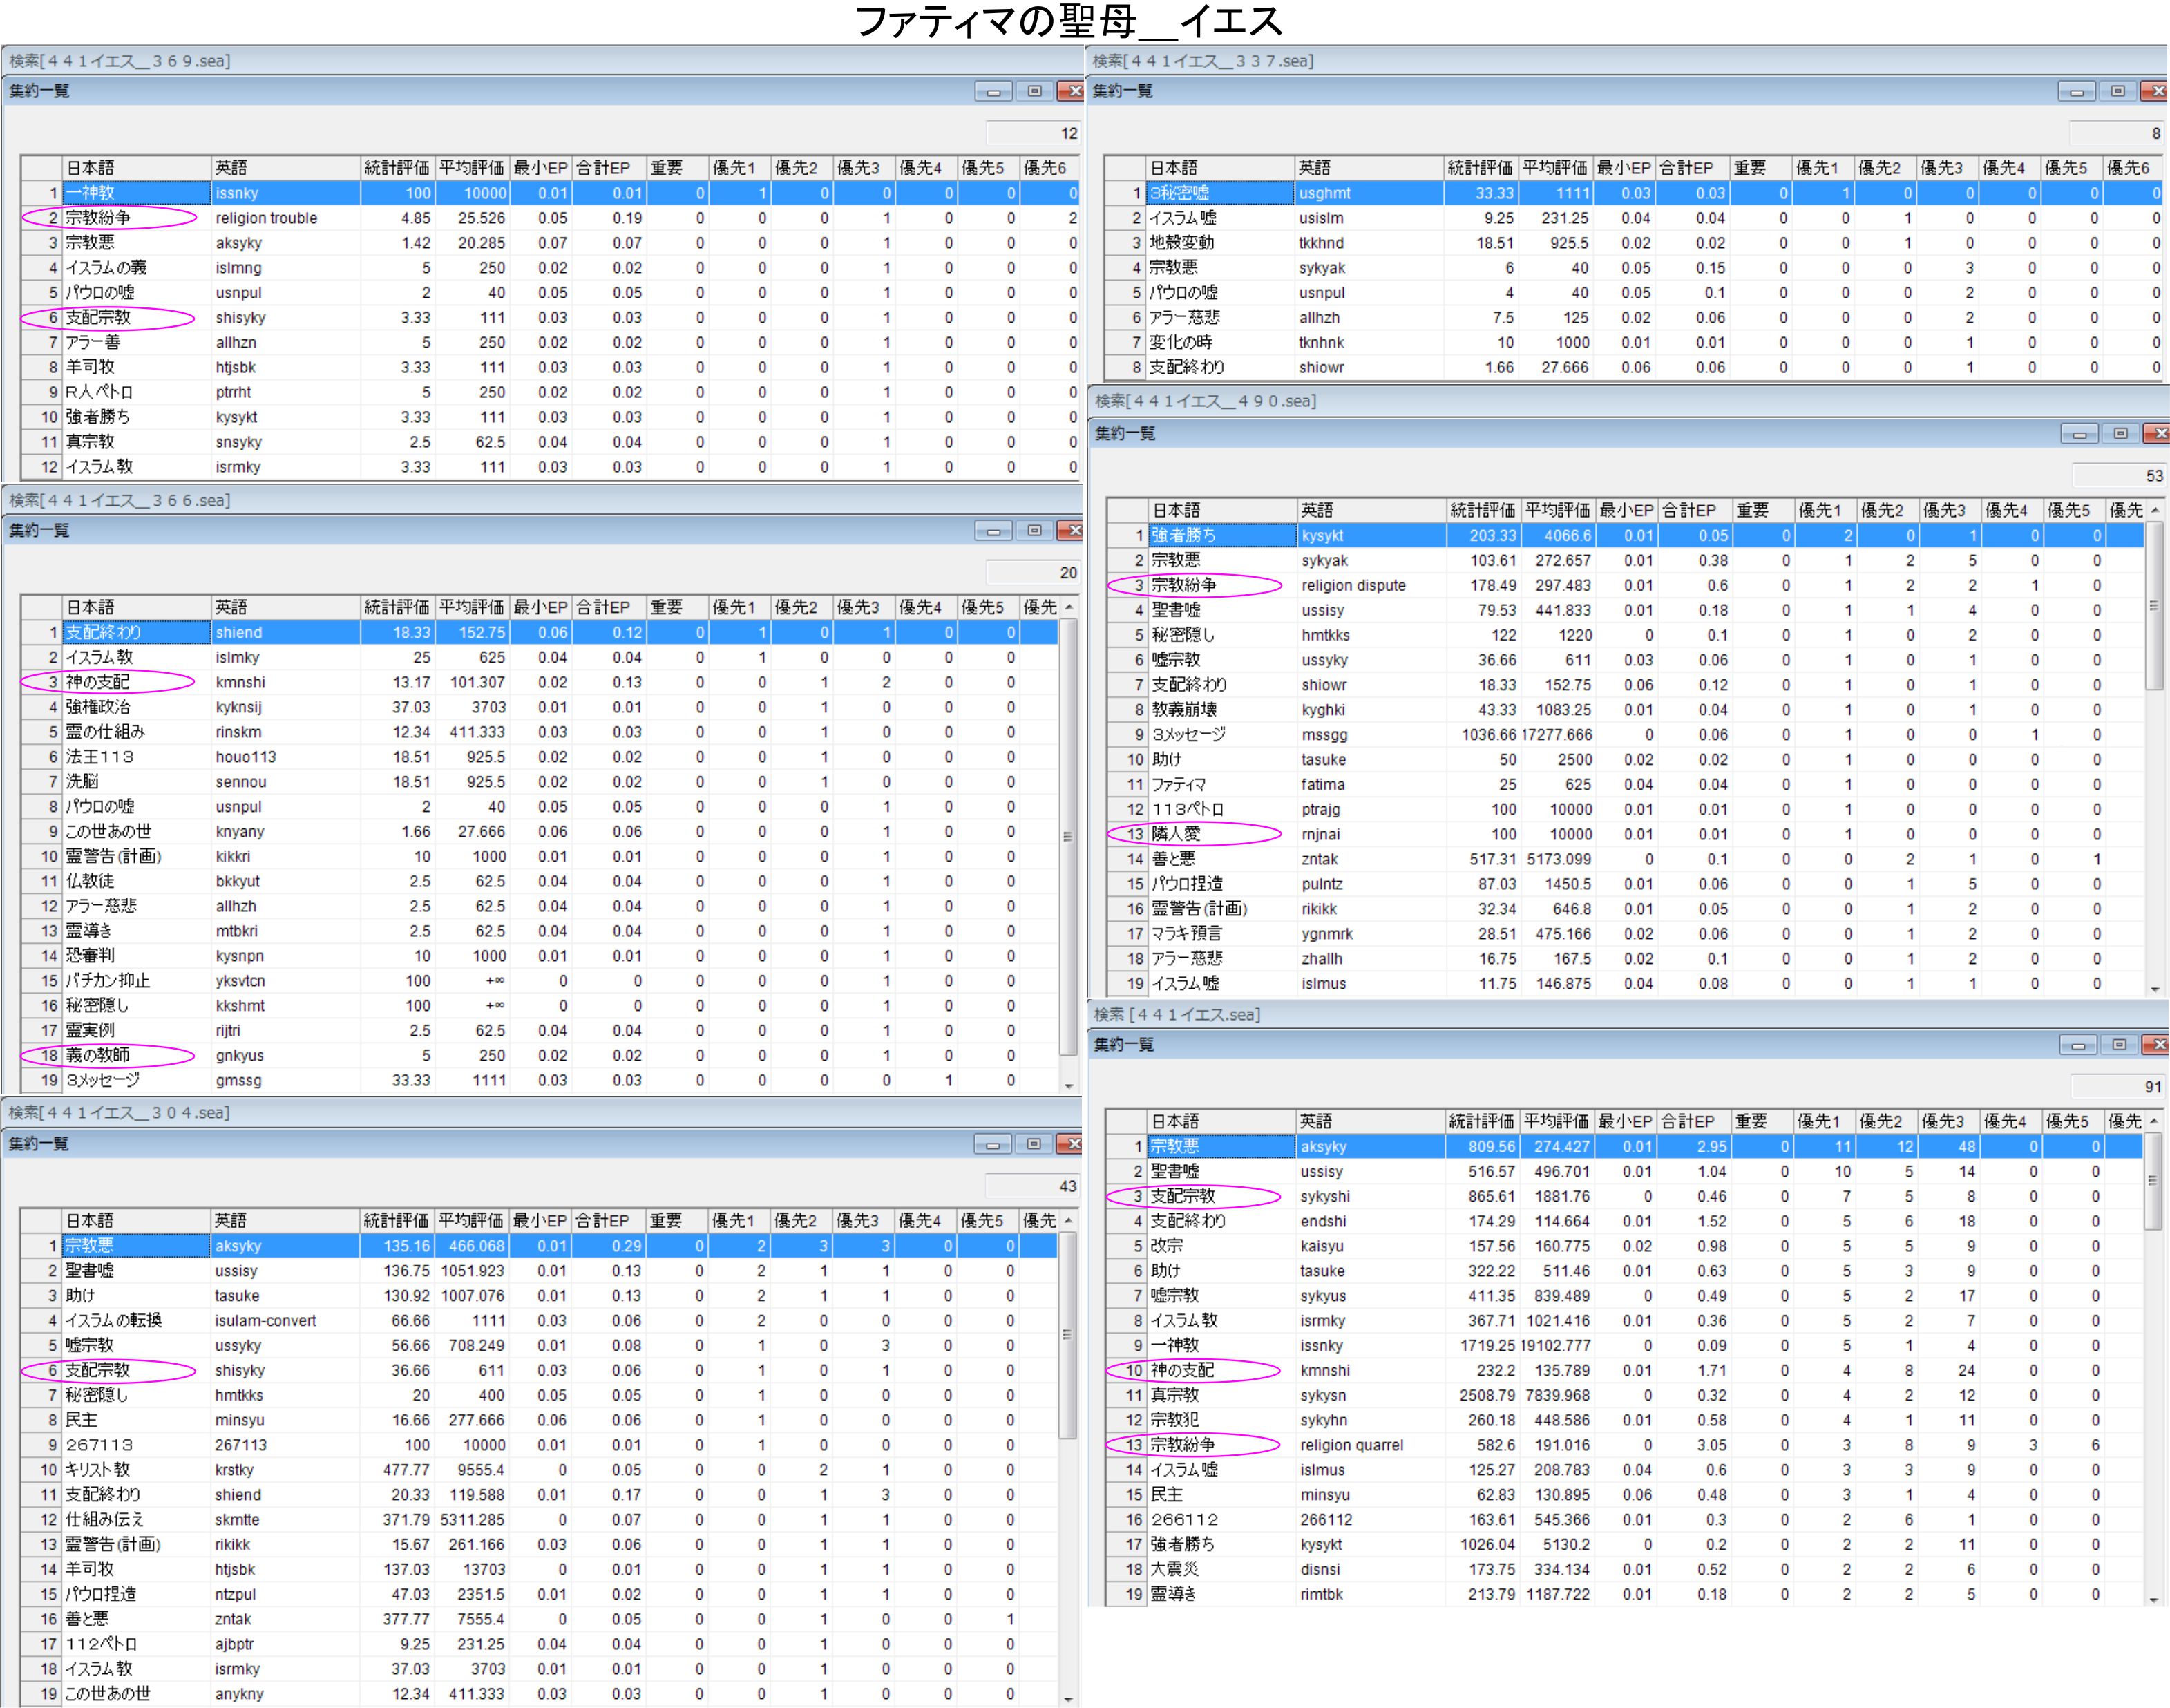Sort by 最小EP column in 441イエス.sea window
This screenshot has height=1708, width=2170.
[1625, 1122]
